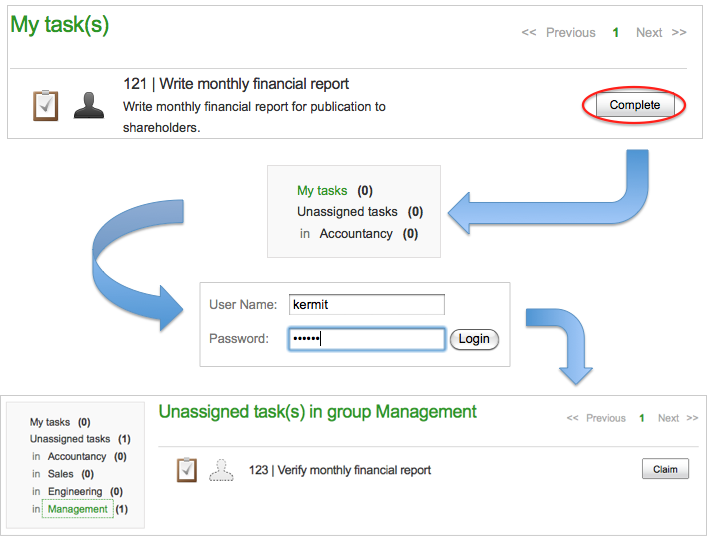Viewport: 711px width, 538px height.
Task: Go to Next page of unassigned tasks
Action: 668,418
